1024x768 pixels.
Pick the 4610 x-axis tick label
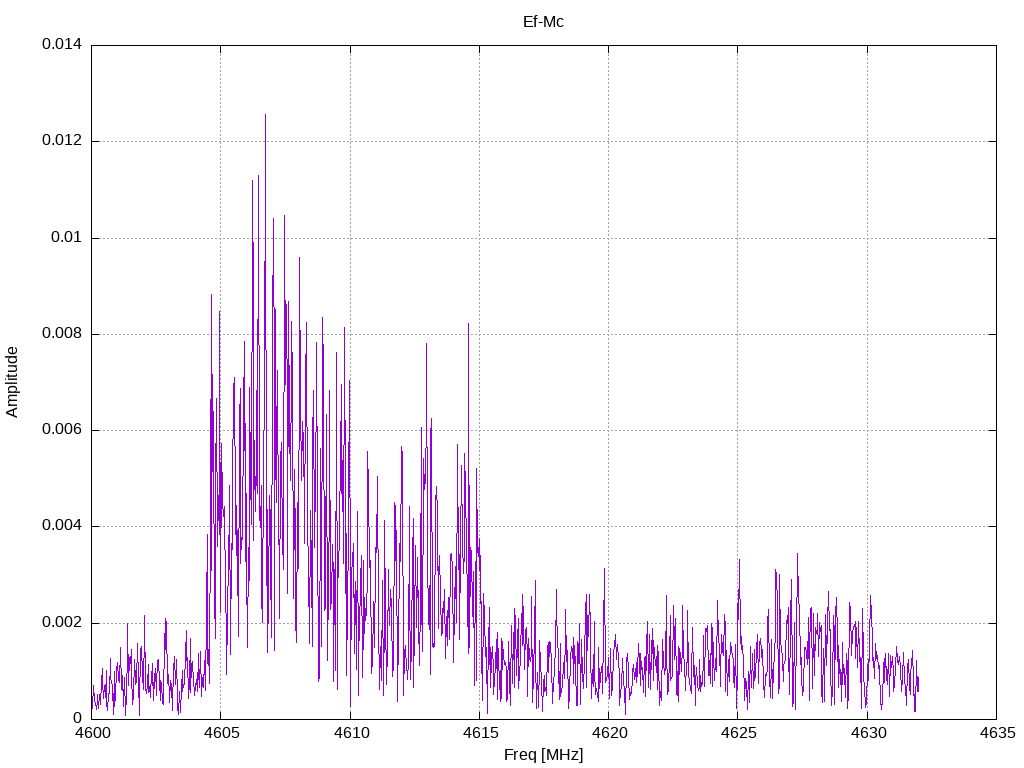coord(350,733)
